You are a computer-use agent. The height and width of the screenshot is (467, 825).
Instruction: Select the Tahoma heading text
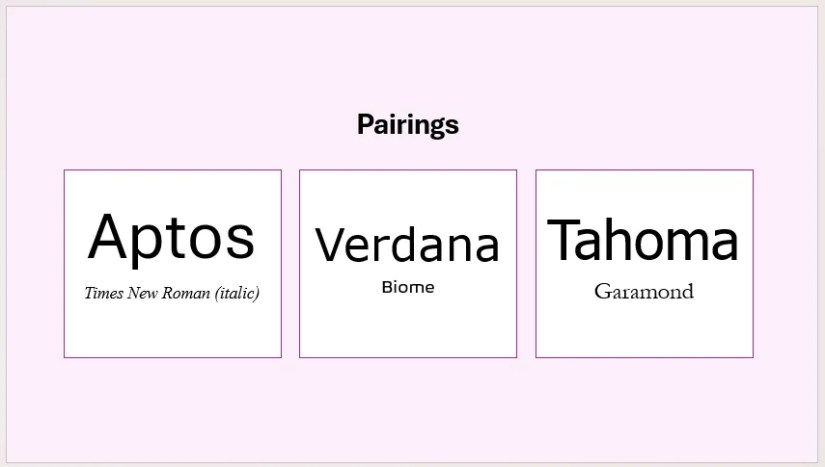(x=643, y=241)
